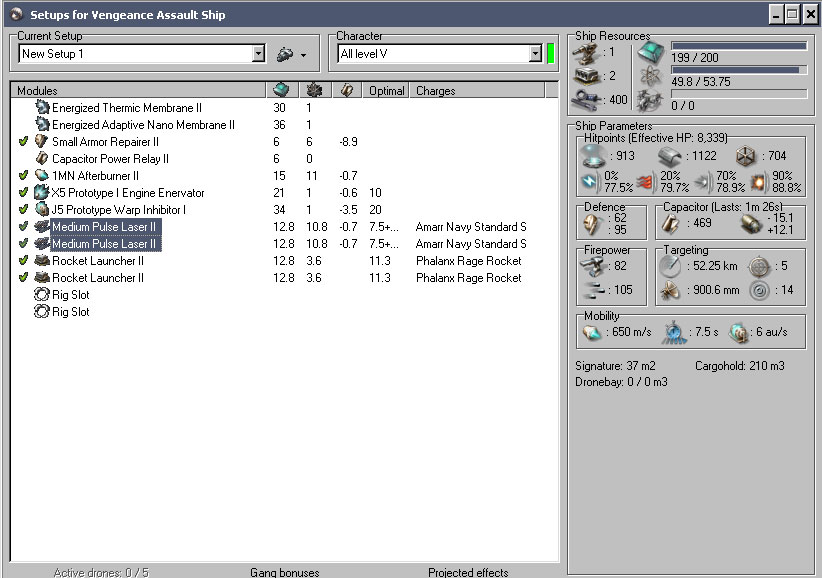Click the EM resistance icon
The height and width of the screenshot is (578, 822).
pyautogui.click(x=590, y=181)
